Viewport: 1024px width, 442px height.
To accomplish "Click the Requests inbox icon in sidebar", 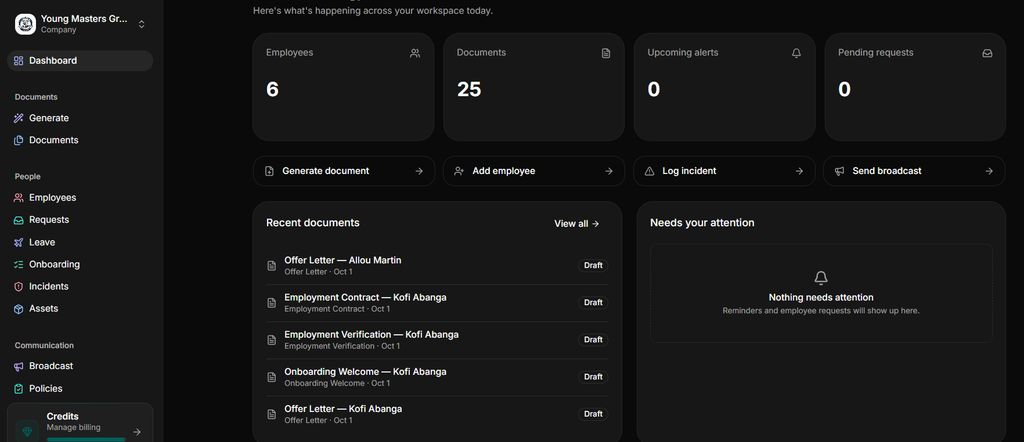I will coord(18,220).
